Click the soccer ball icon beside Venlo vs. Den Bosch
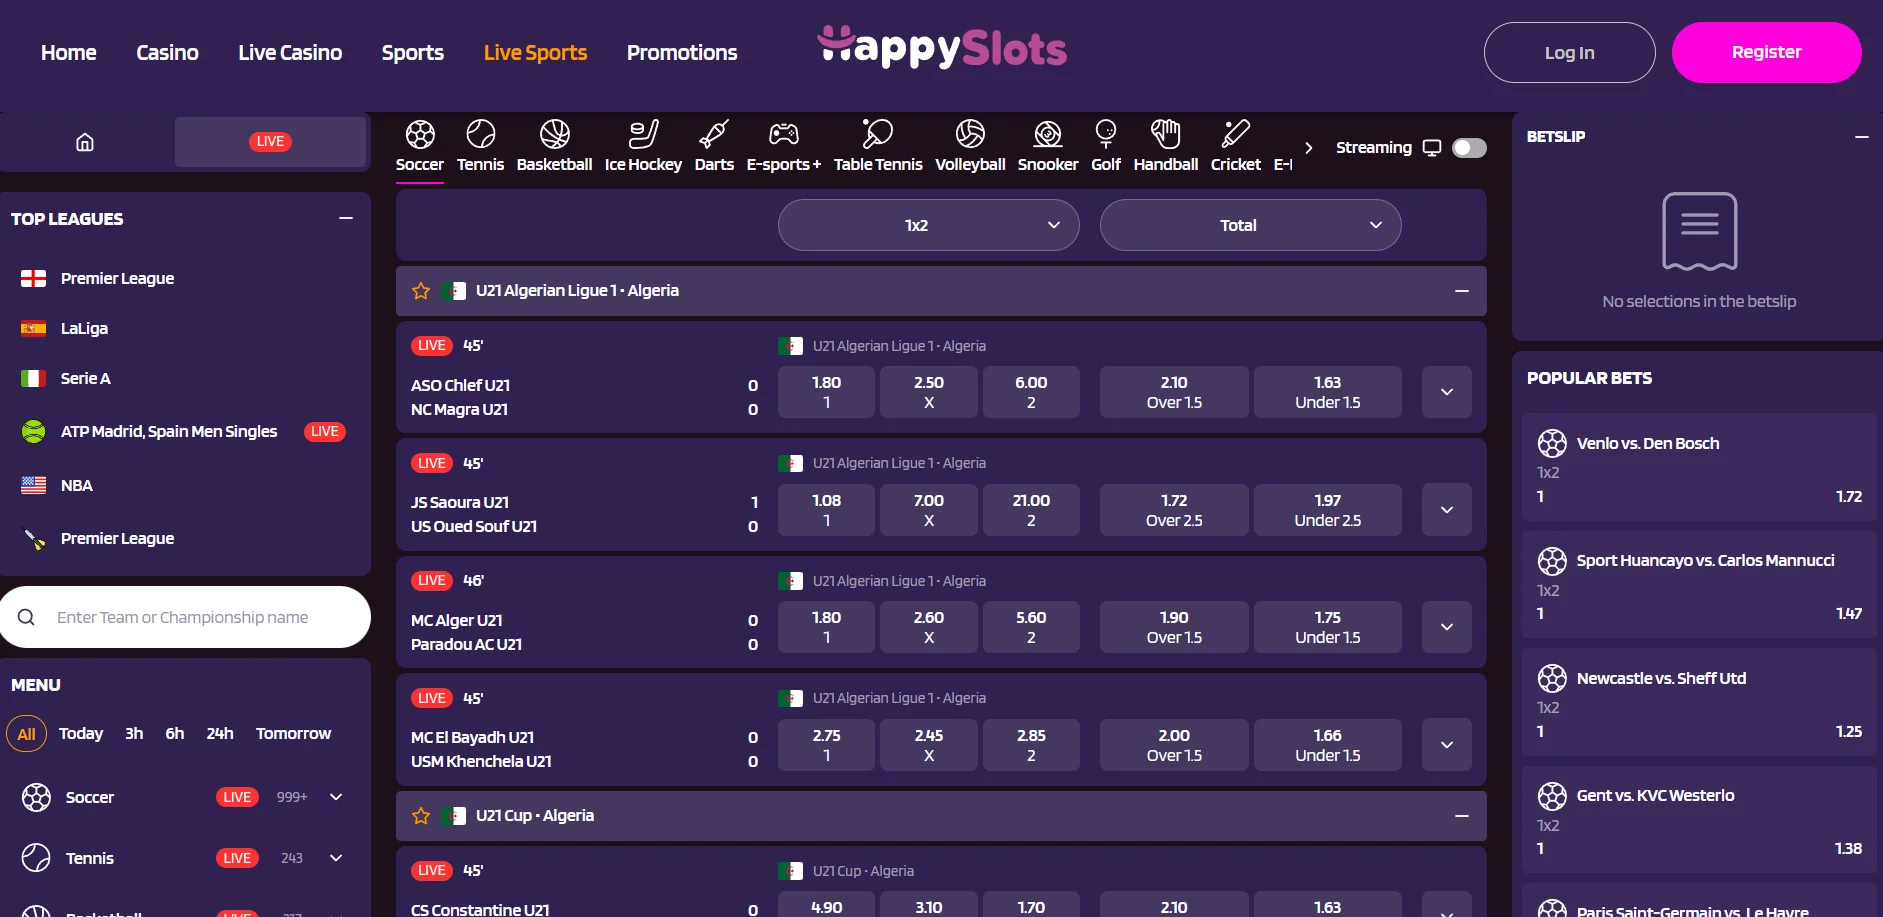1883x917 pixels. 1552,443
